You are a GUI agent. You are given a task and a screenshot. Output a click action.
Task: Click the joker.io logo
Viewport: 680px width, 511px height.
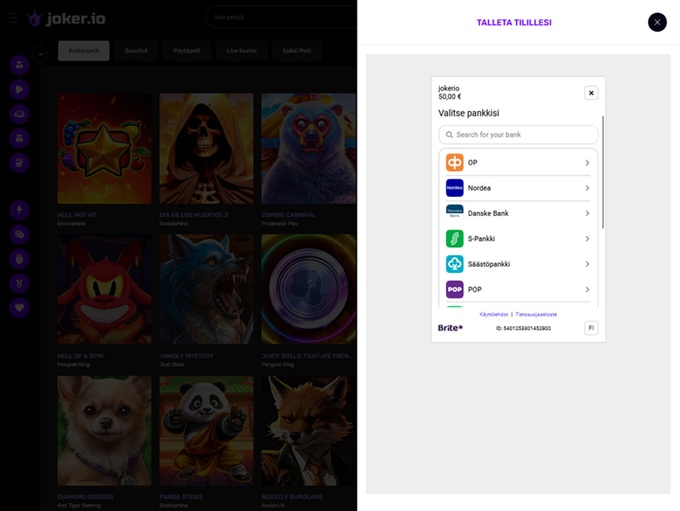point(66,18)
